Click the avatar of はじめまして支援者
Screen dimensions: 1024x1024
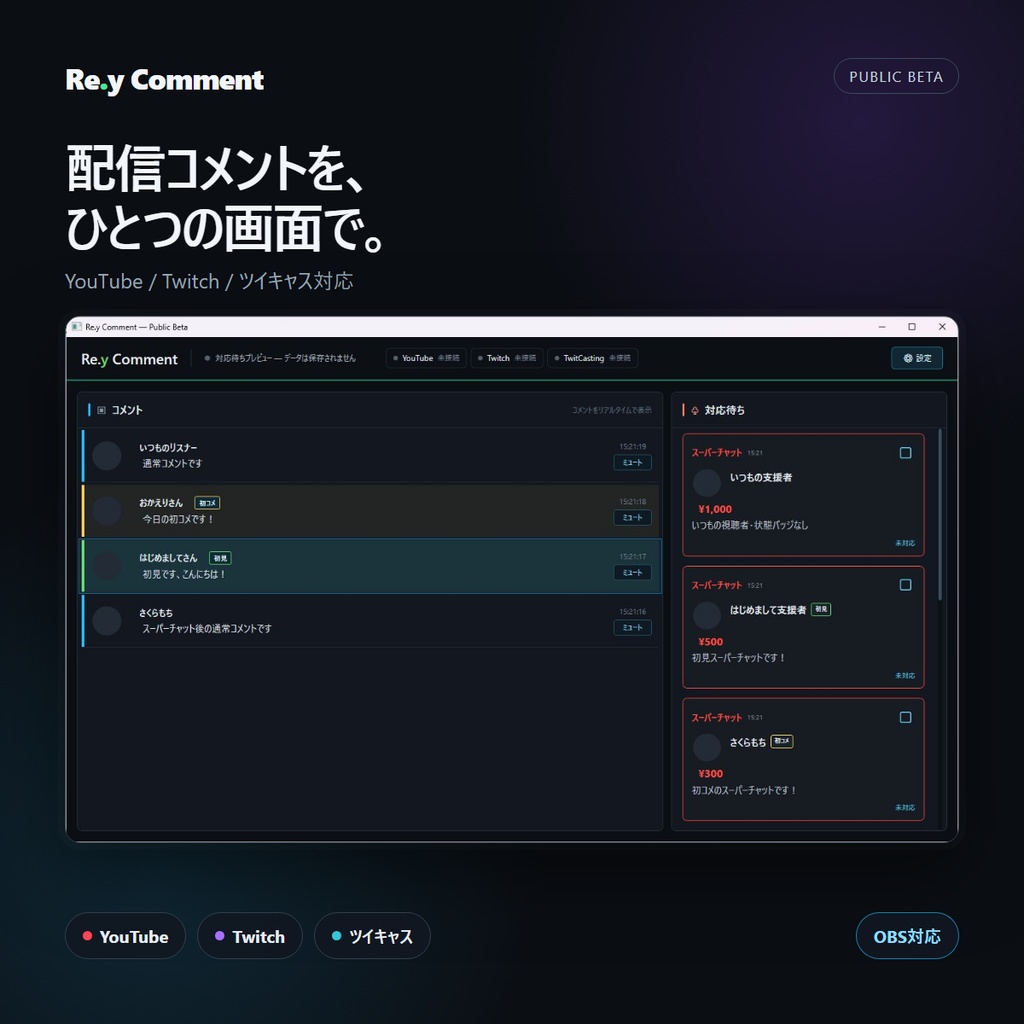click(707, 615)
